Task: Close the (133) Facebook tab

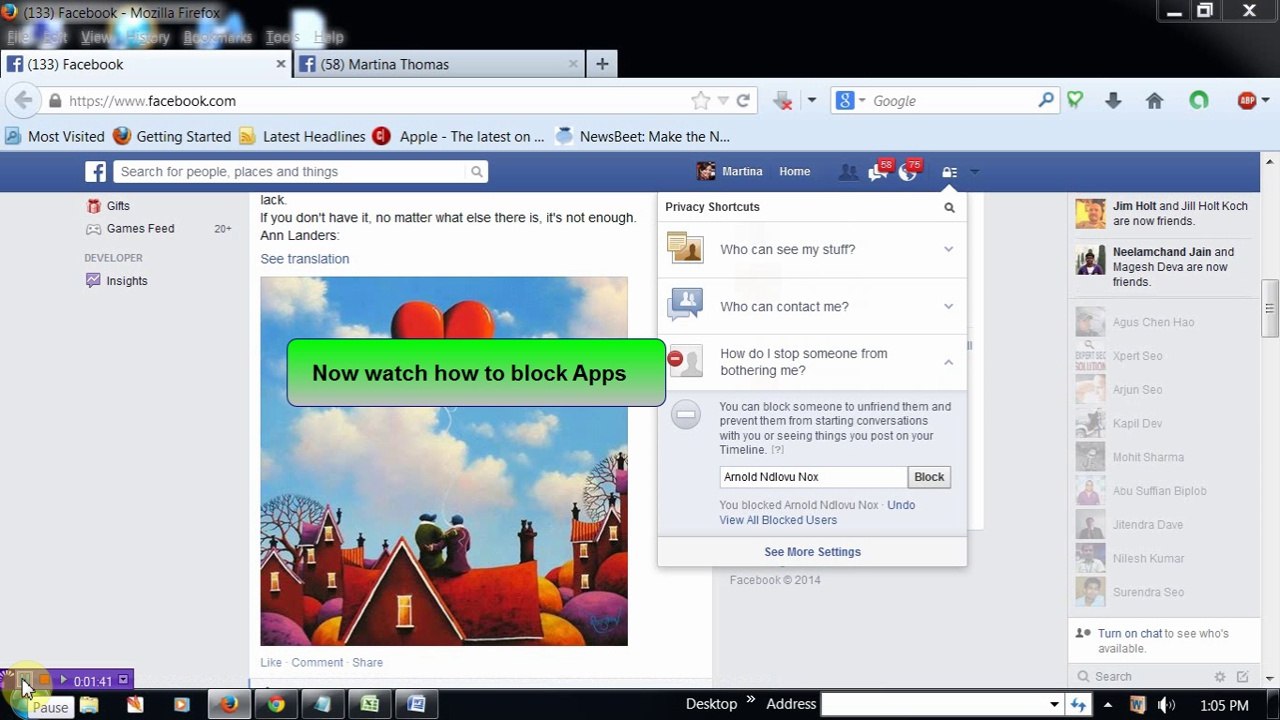Action: pyautogui.click(x=281, y=64)
